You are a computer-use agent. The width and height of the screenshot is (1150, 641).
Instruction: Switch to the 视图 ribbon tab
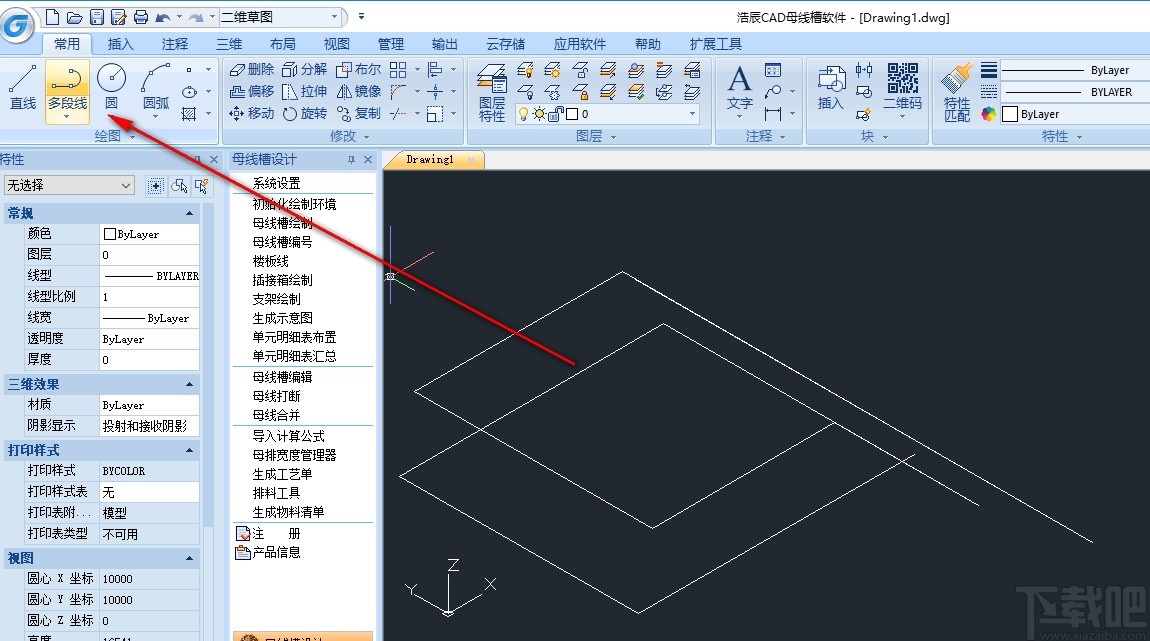point(336,43)
